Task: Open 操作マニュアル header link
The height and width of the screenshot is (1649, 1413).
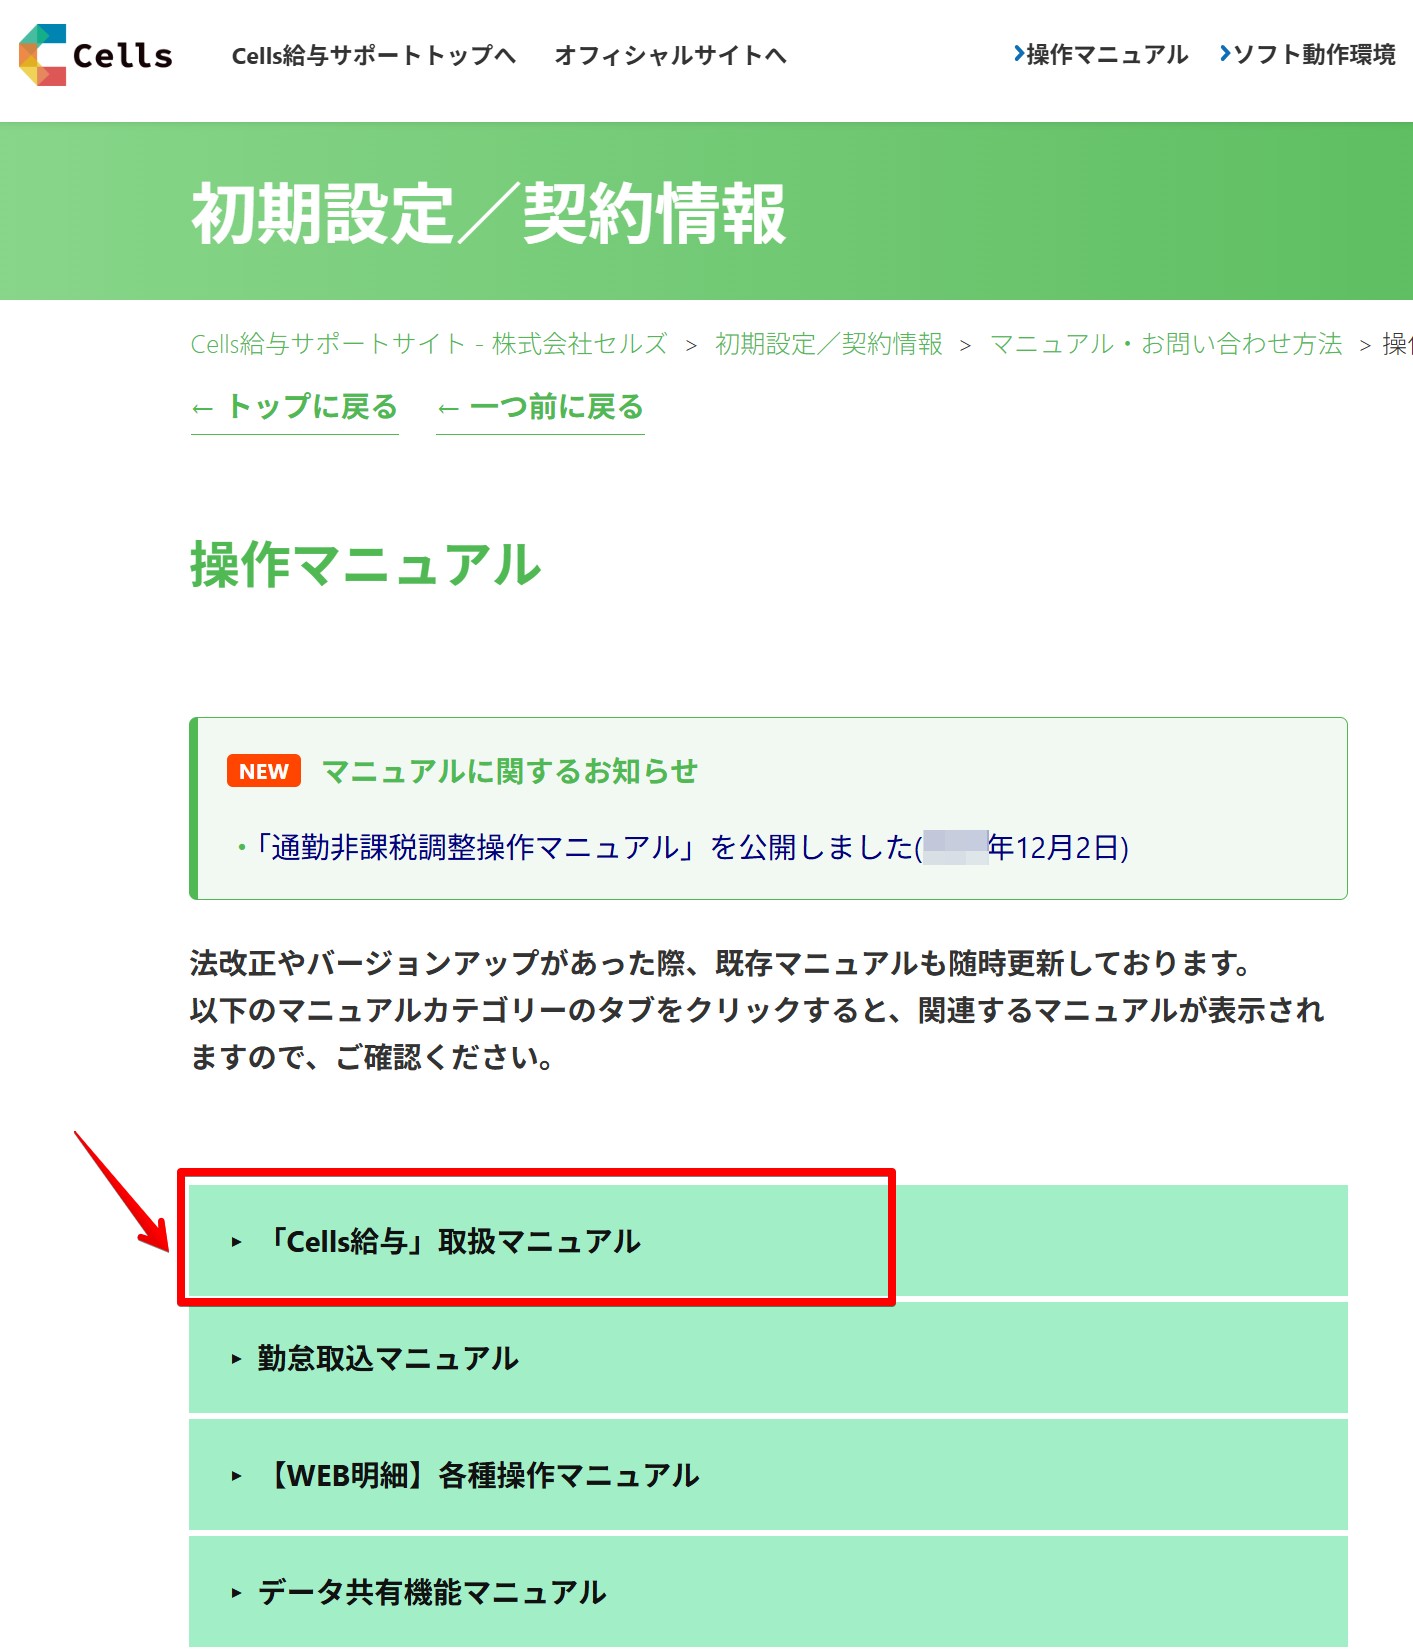Action: point(1100,54)
